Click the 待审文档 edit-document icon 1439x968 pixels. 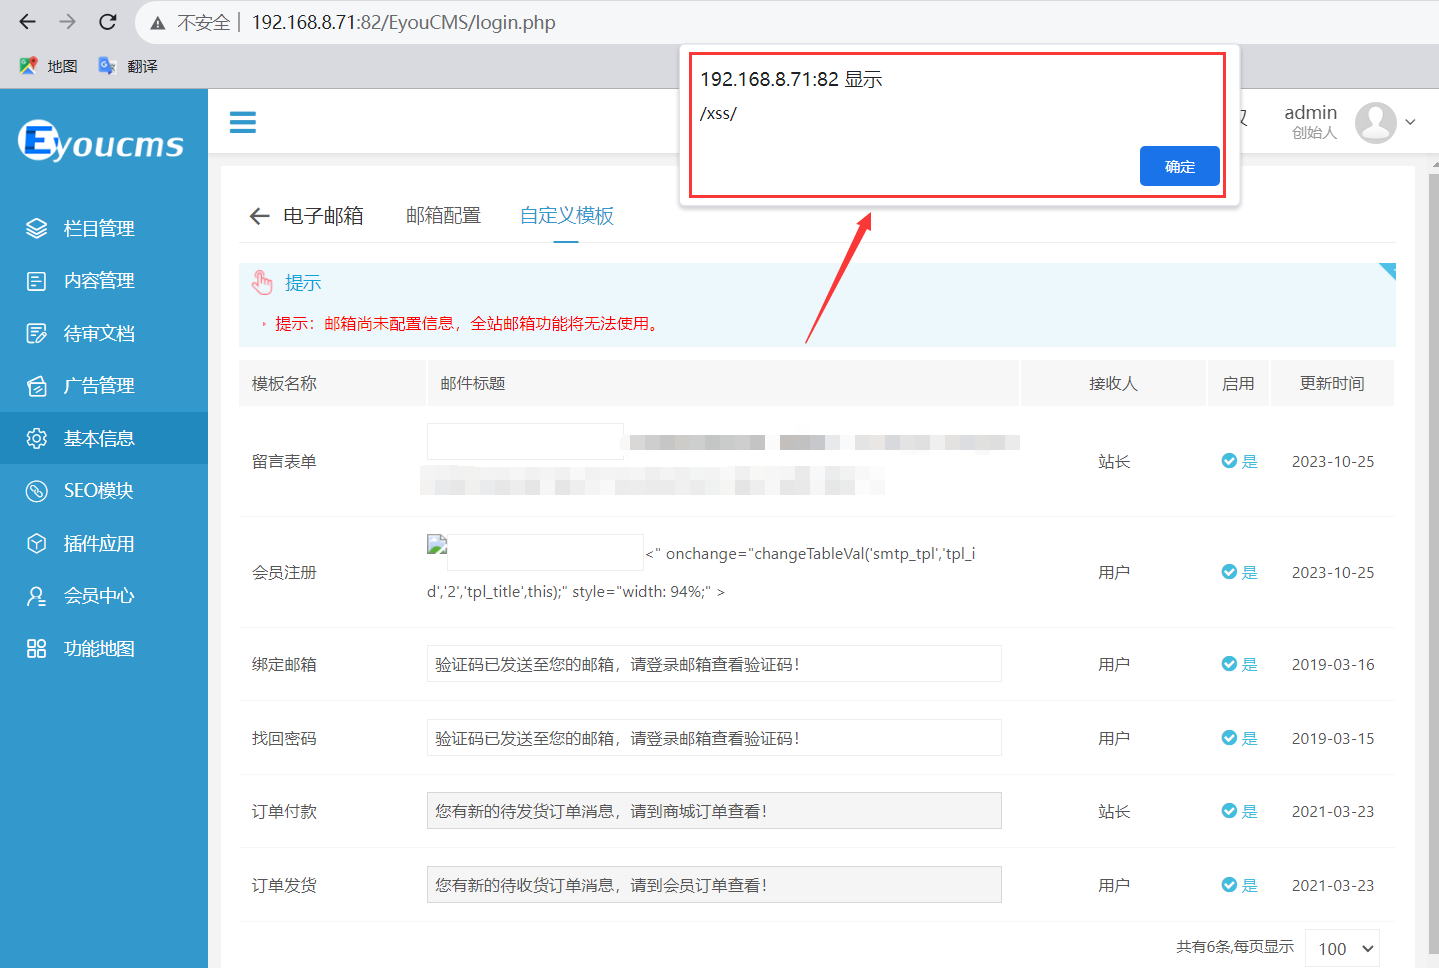point(37,333)
